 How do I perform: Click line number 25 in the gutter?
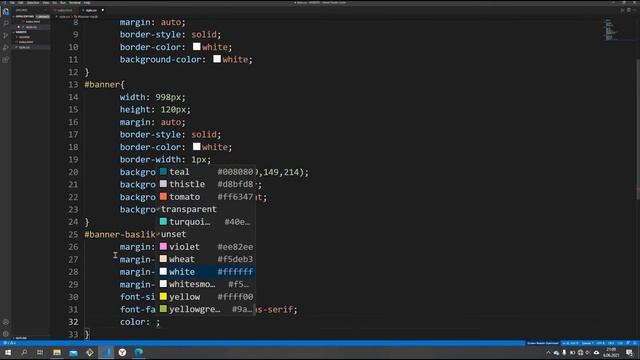(73, 234)
